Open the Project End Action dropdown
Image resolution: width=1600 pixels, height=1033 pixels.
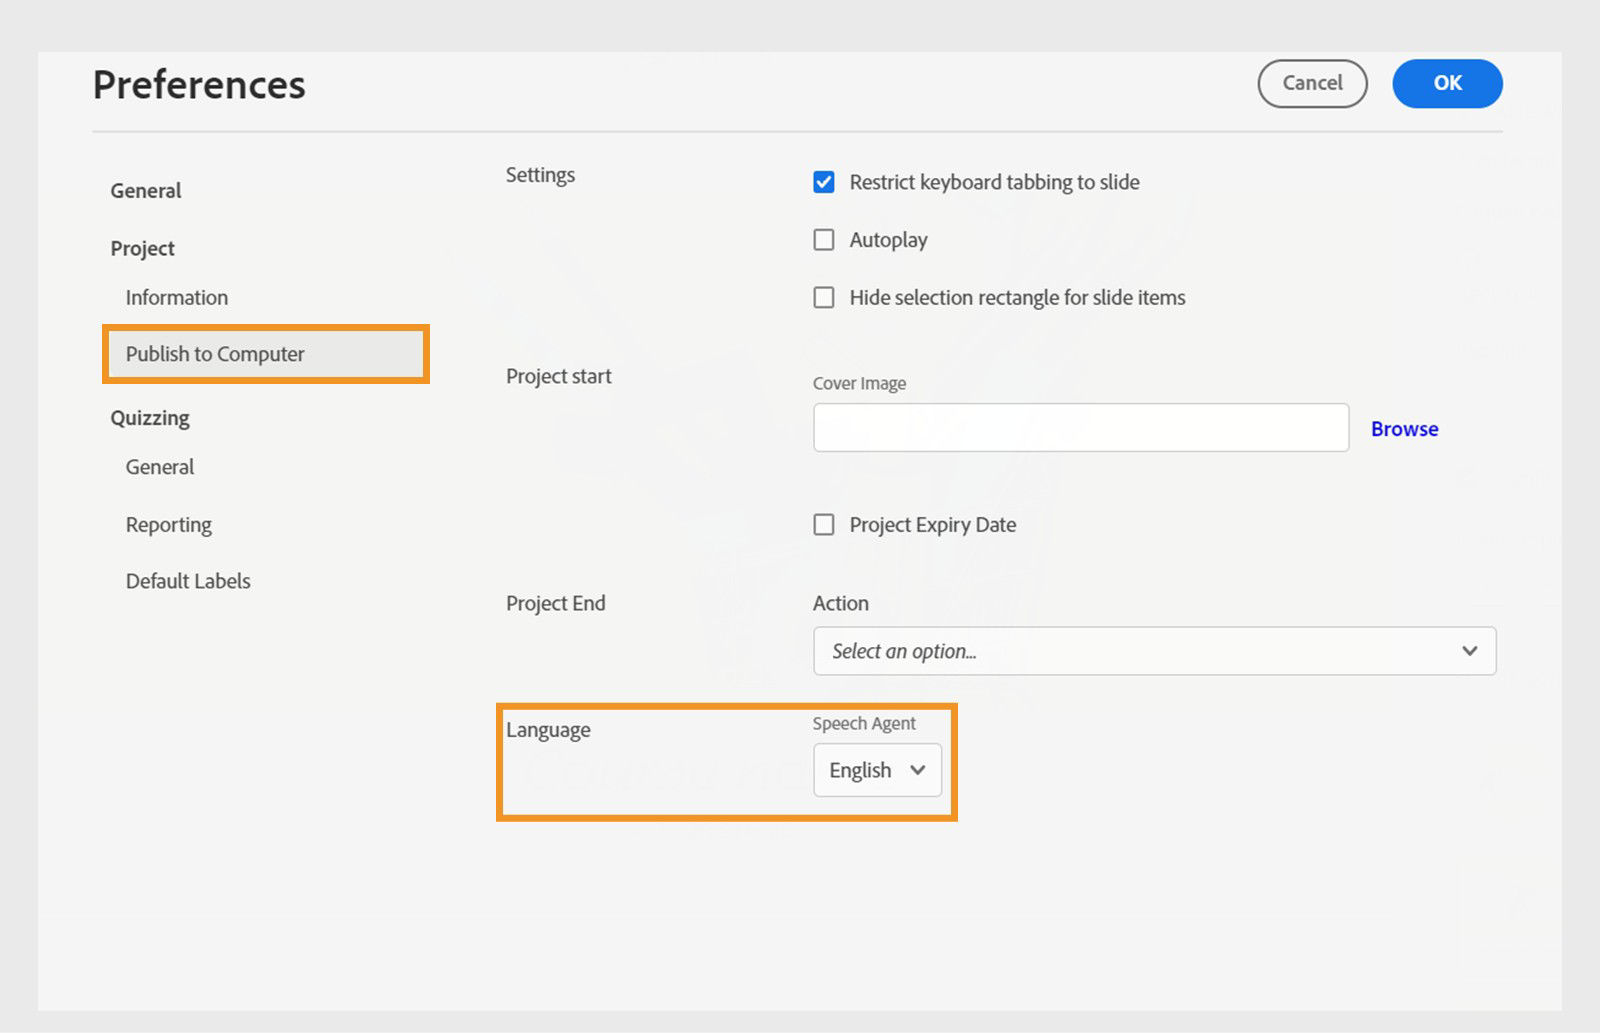[x=1154, y=651]
